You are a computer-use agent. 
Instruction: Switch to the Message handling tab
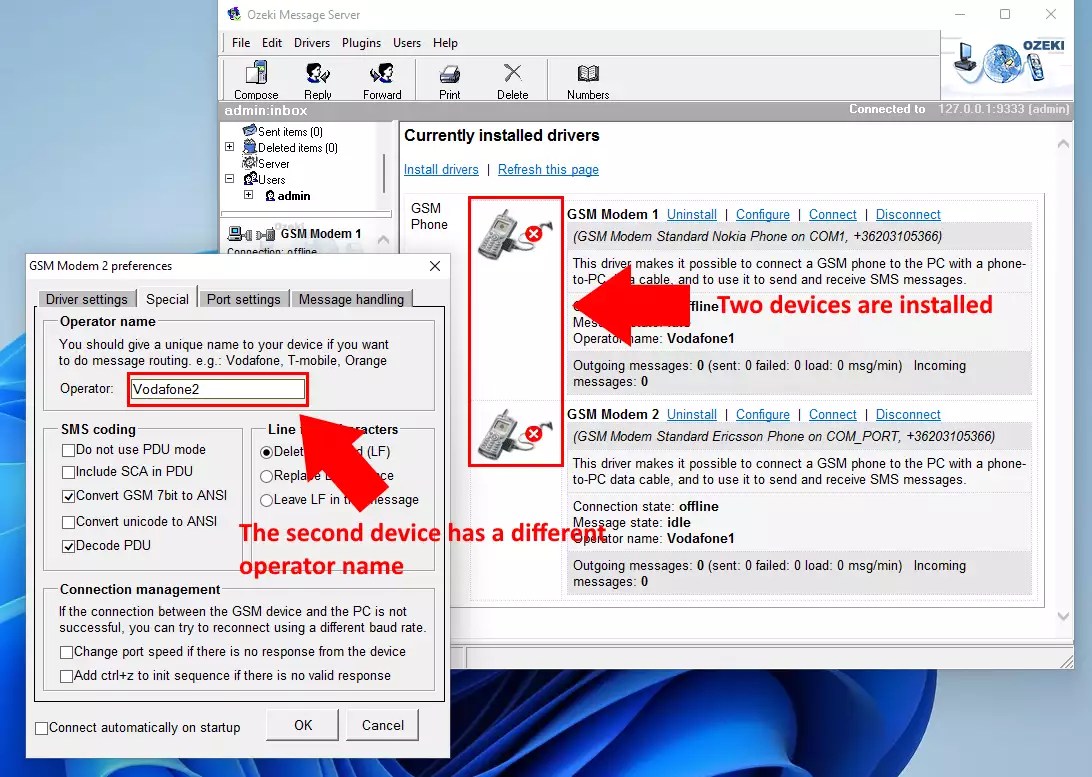(x=351, y=299)
